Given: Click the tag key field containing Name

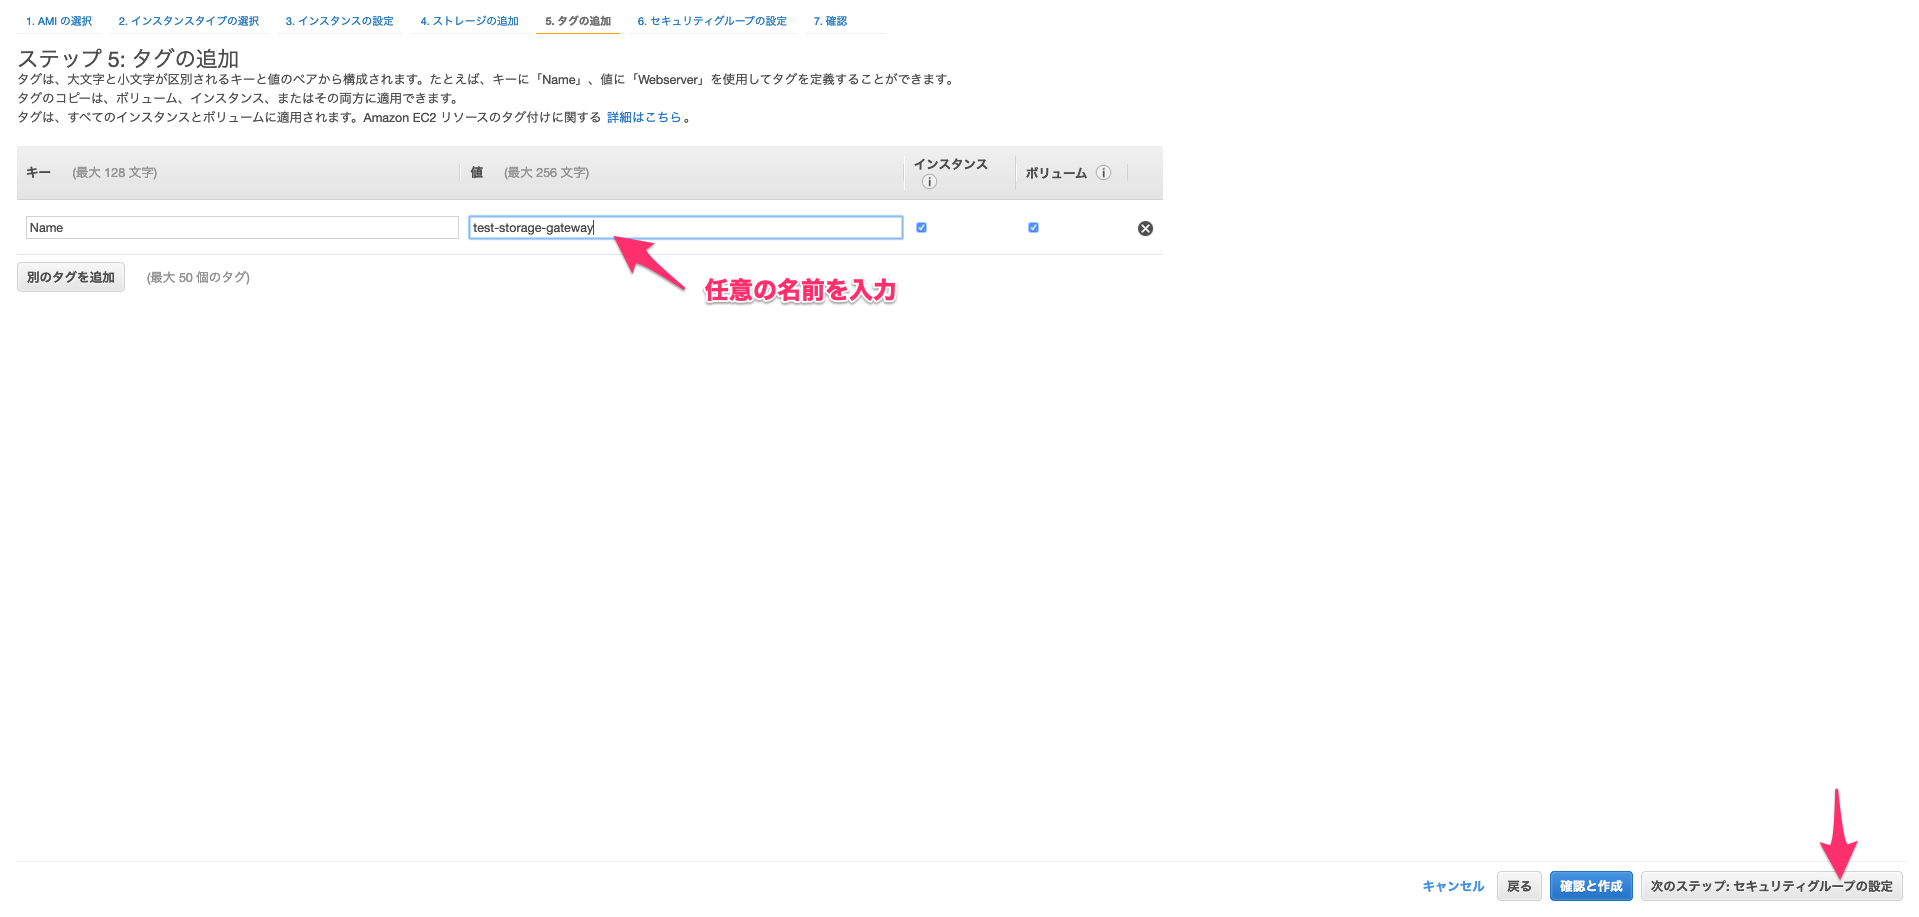Looking at the screenshot, I should (x=240, y=227).
